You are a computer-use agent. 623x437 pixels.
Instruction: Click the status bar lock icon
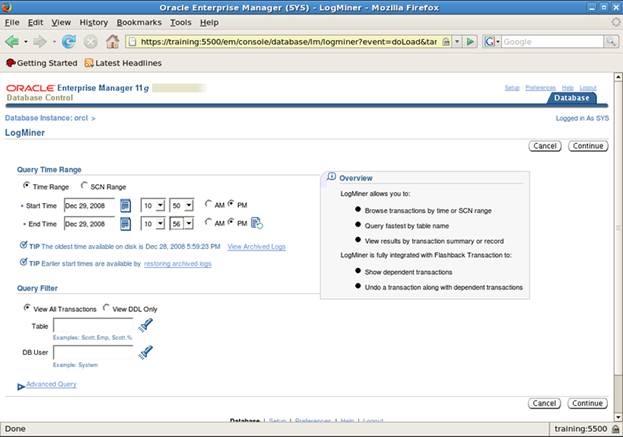pos(615,429)
